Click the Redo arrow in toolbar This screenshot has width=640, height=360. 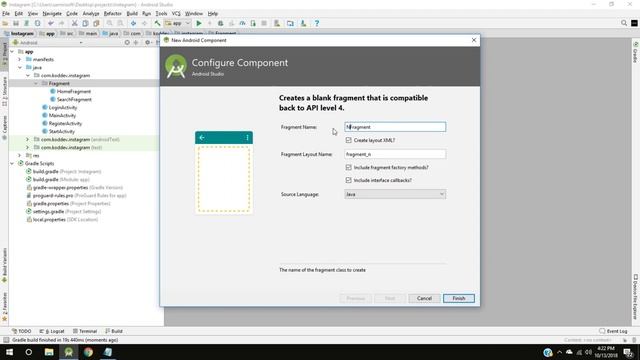click(62, 23)
